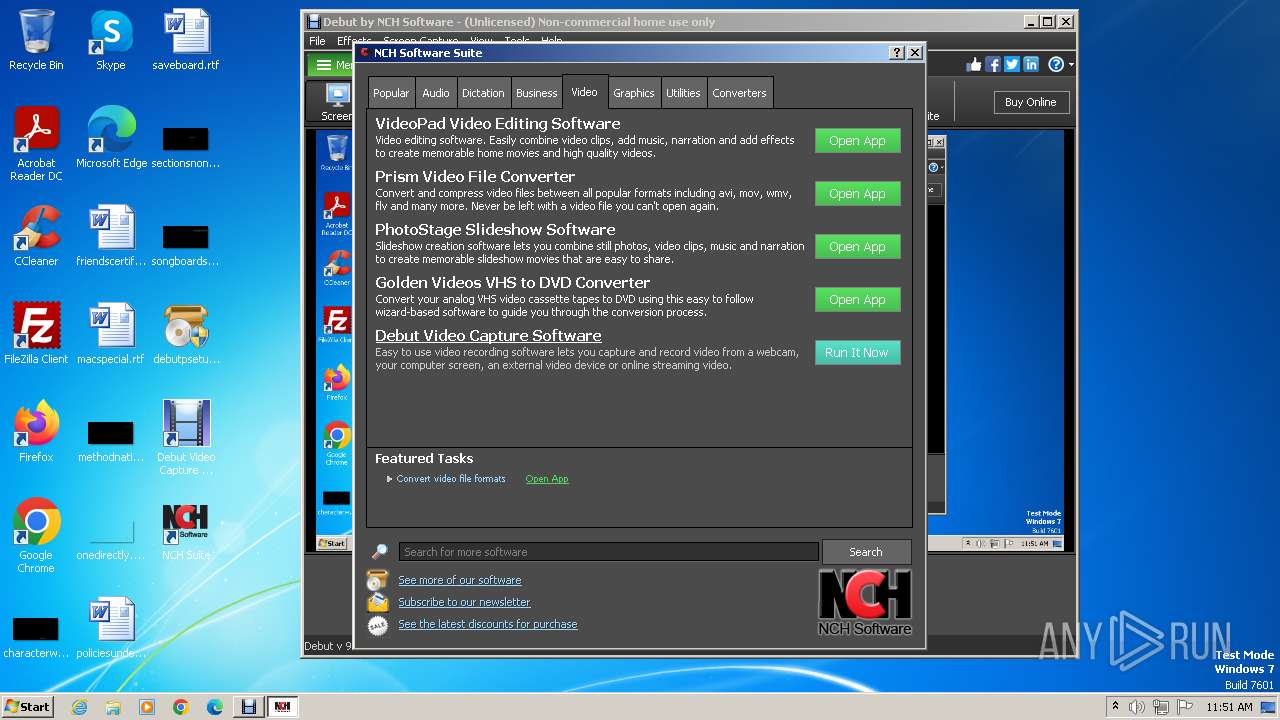This screenshot has height=720, width=1280.
Task: Open saveboard.rtf document icon
Action: pos(186,40)
